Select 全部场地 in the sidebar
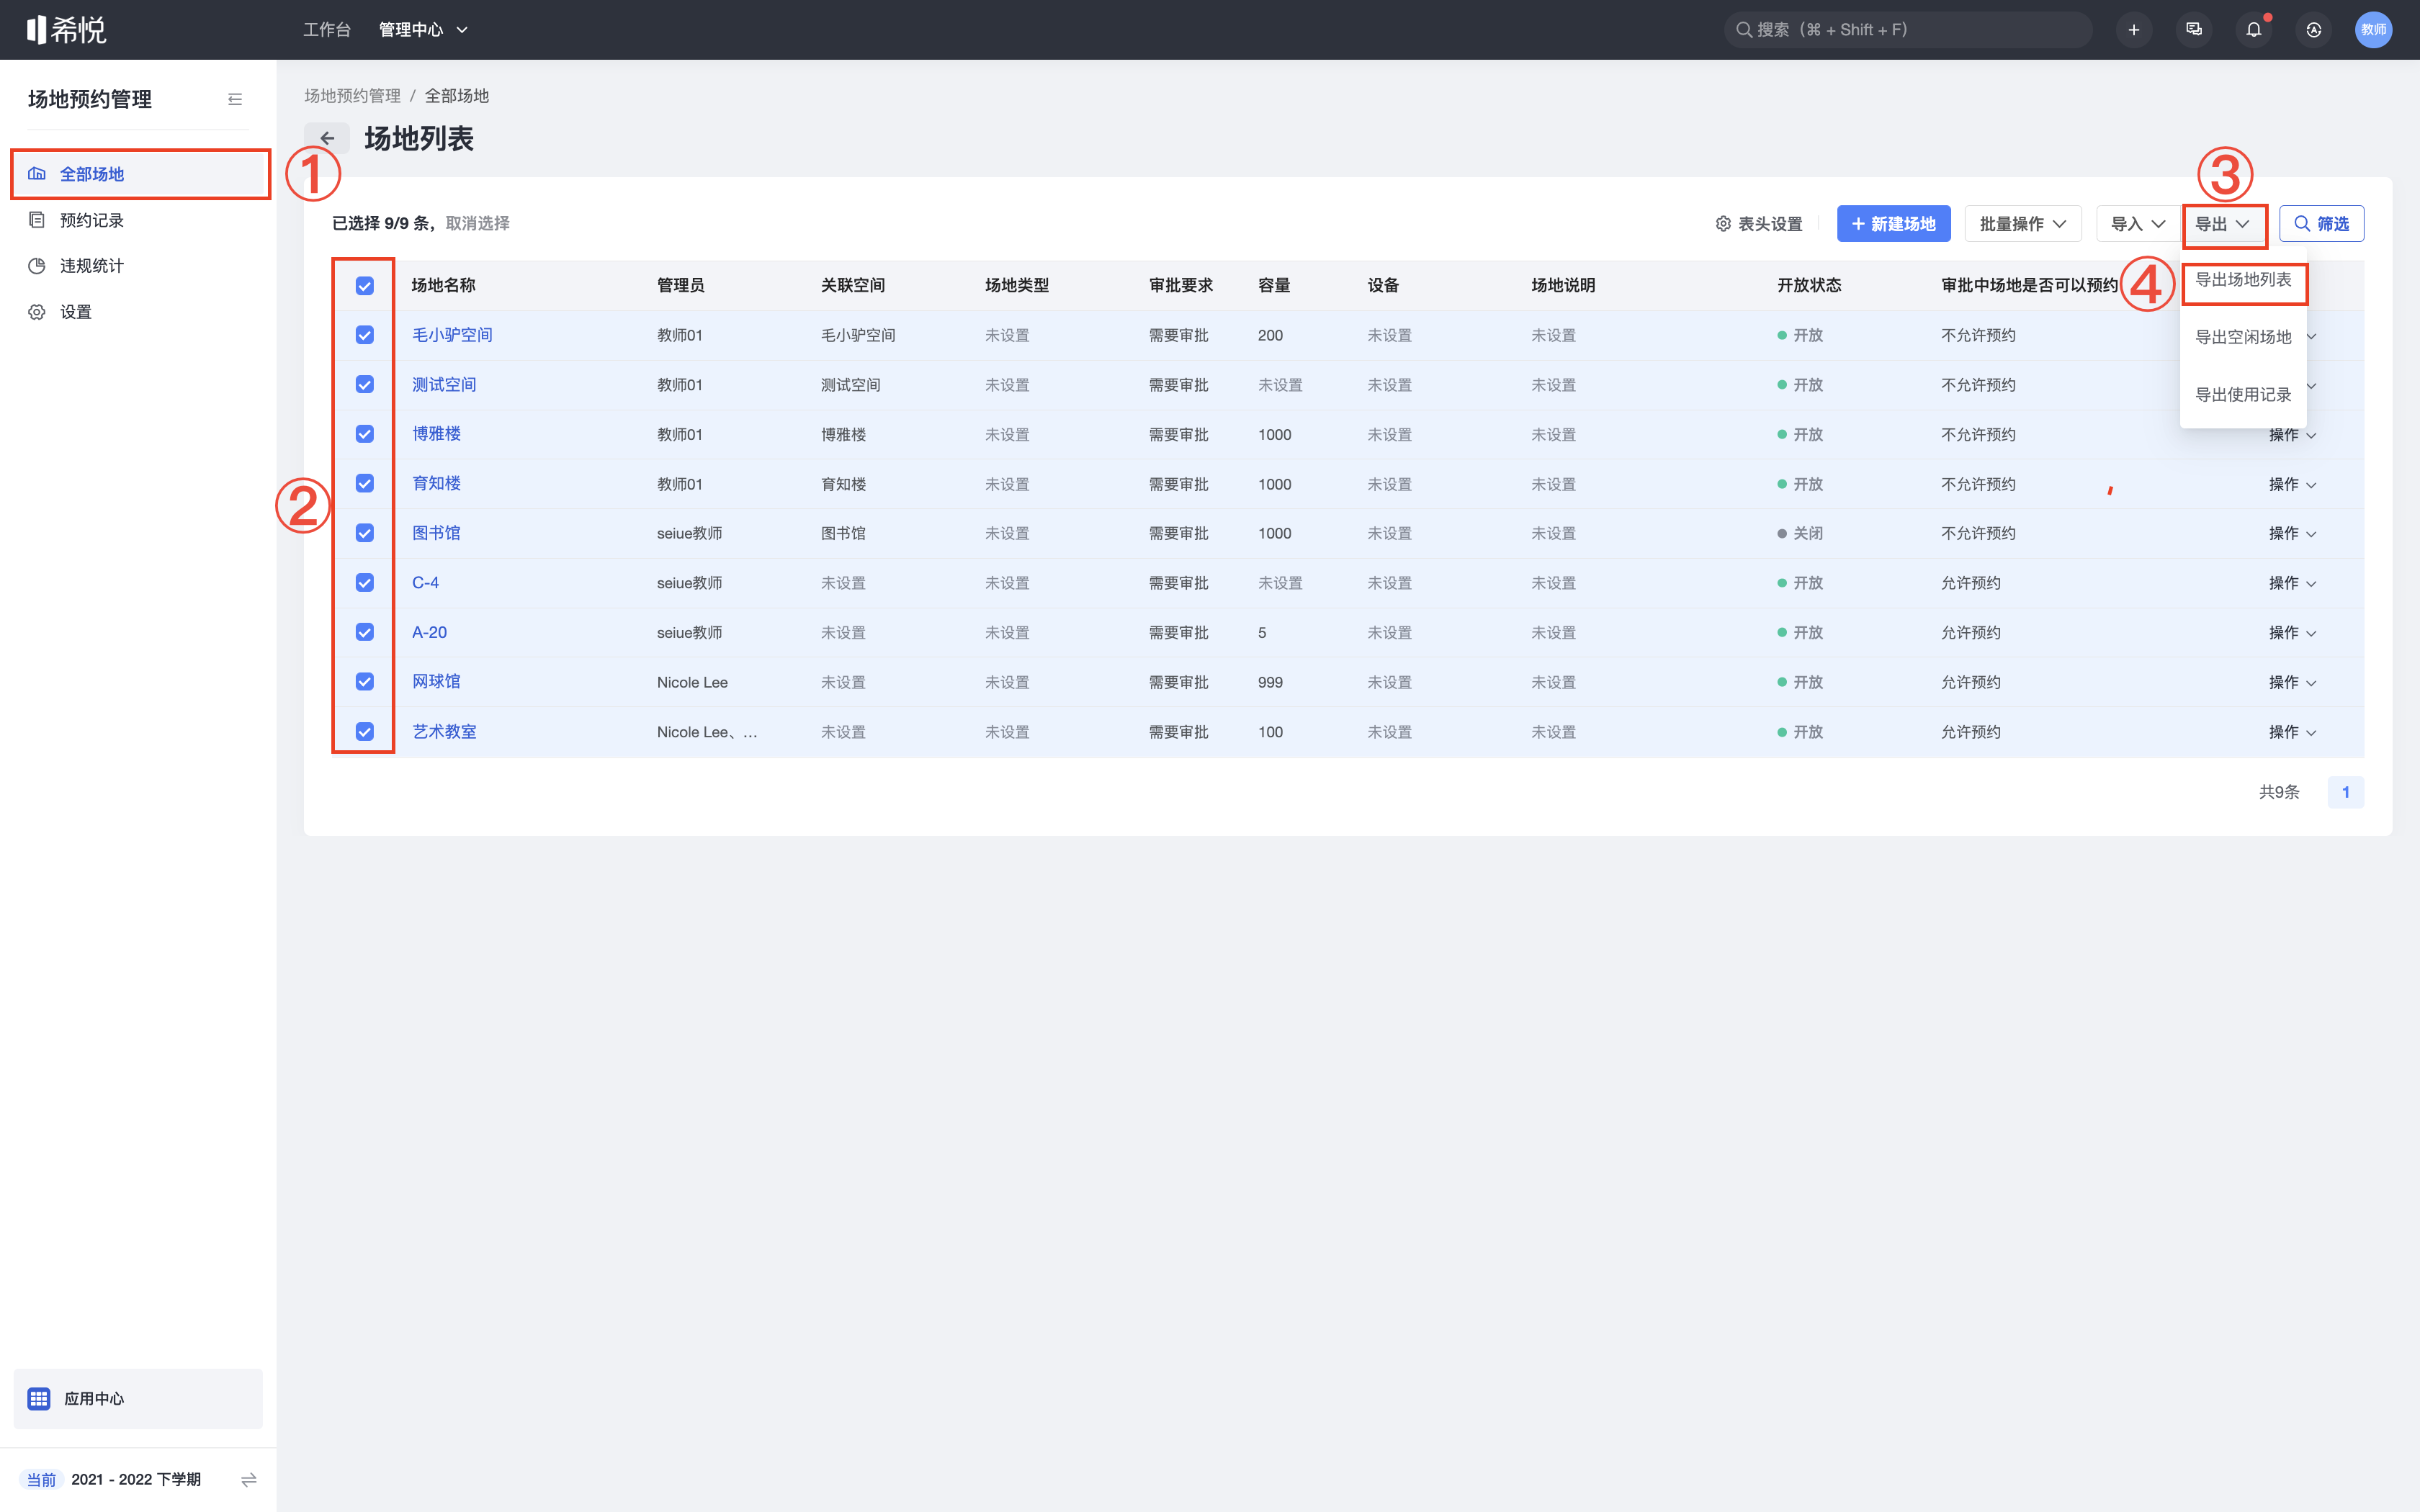2420x1512 pixels. (139, 174)
